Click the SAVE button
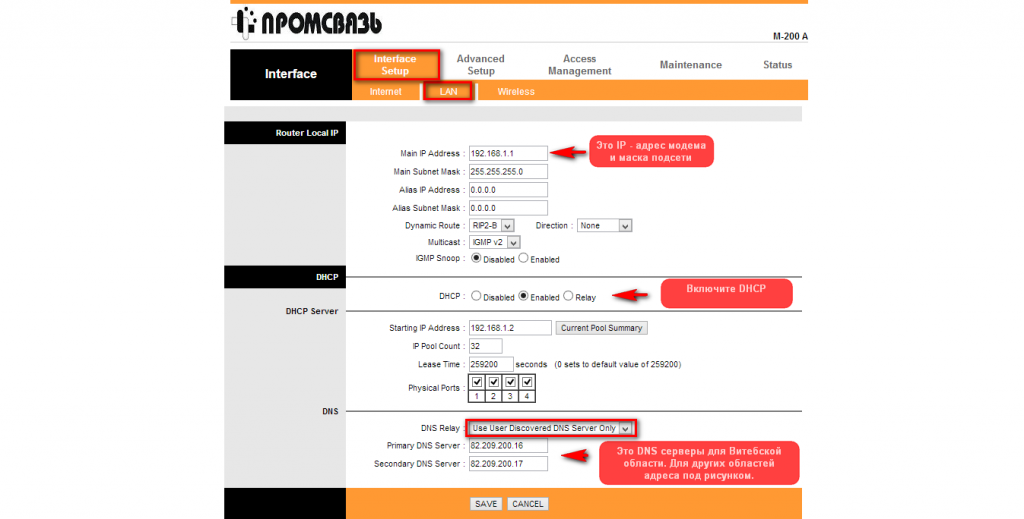Image resolution: width=1024 pixels, height=519 pixels. 486,504
